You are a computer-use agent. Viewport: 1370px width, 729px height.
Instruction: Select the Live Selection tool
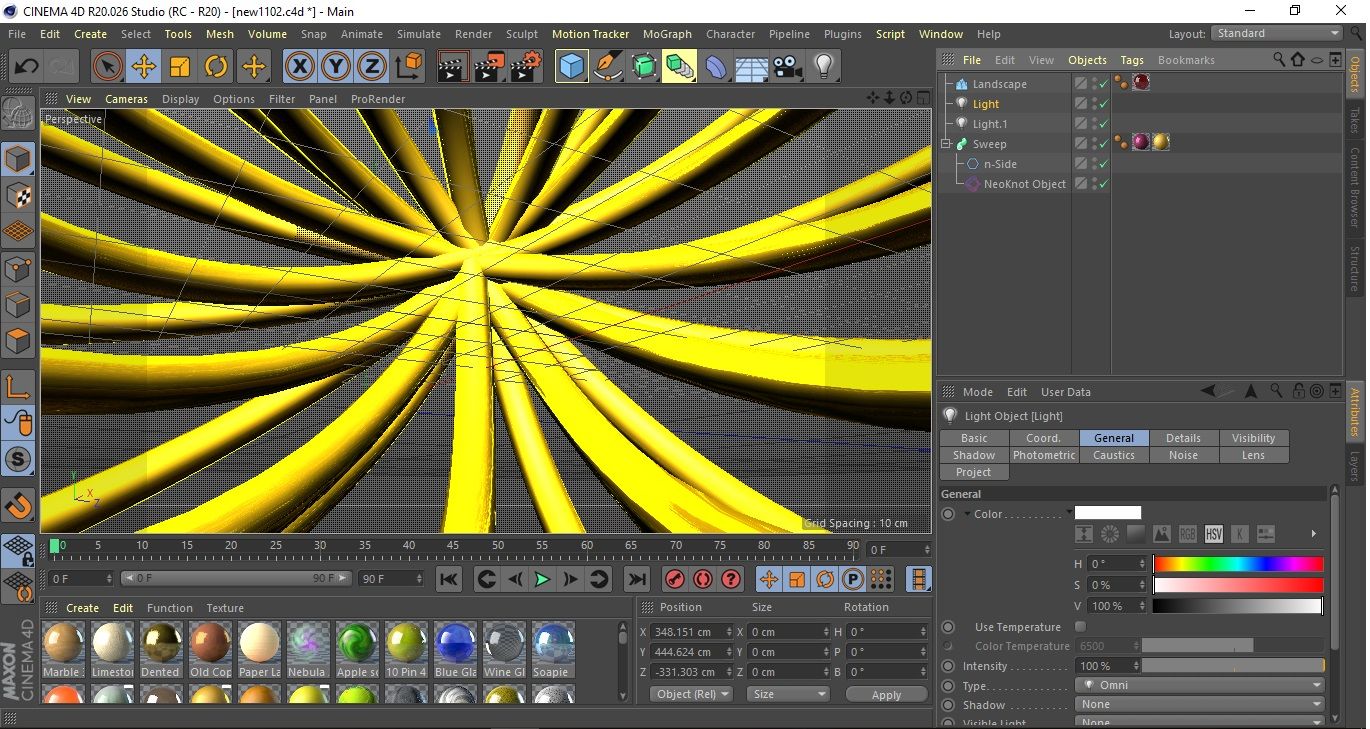(108, 67)
